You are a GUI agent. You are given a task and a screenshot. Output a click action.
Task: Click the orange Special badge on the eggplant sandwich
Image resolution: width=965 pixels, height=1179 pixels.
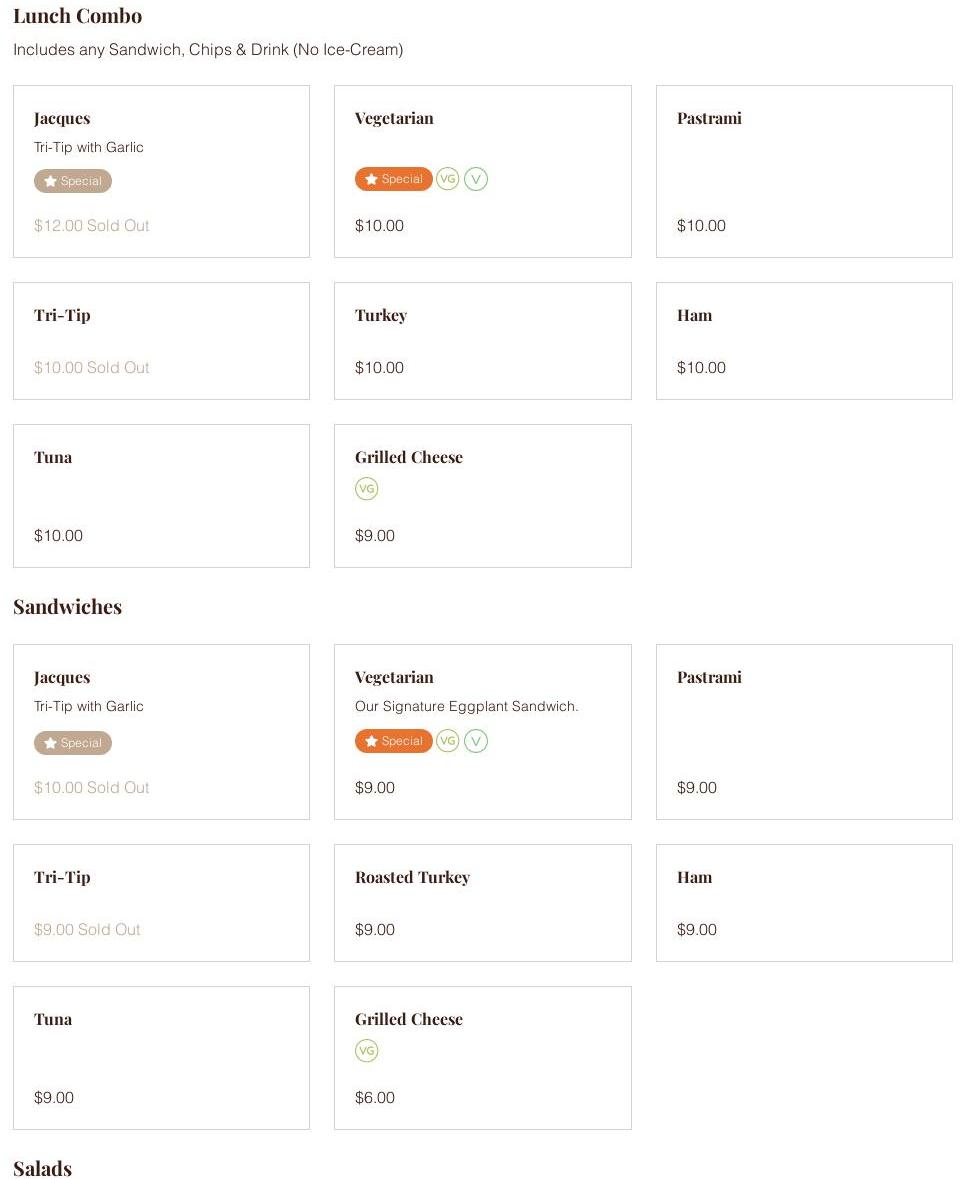click(393, 741)
